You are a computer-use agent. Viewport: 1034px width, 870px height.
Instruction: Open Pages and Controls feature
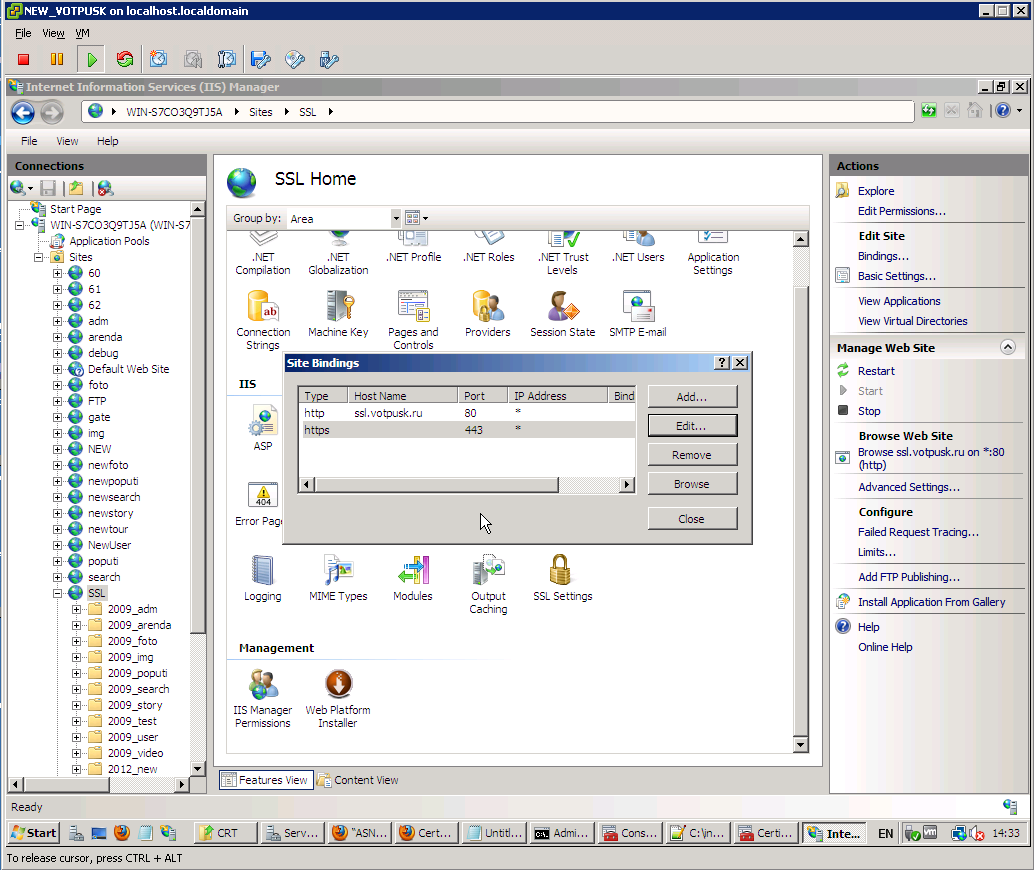[x=413, y=321]
